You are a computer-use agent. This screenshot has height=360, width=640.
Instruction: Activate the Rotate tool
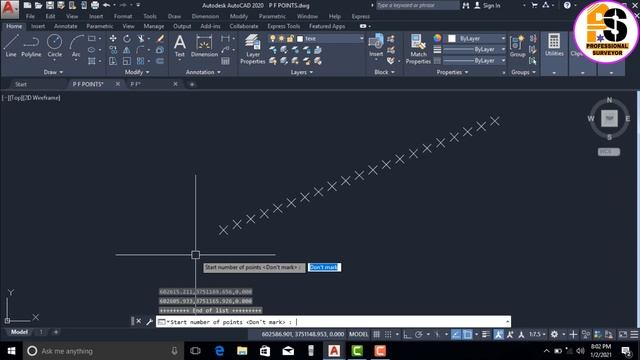[127, 38]
